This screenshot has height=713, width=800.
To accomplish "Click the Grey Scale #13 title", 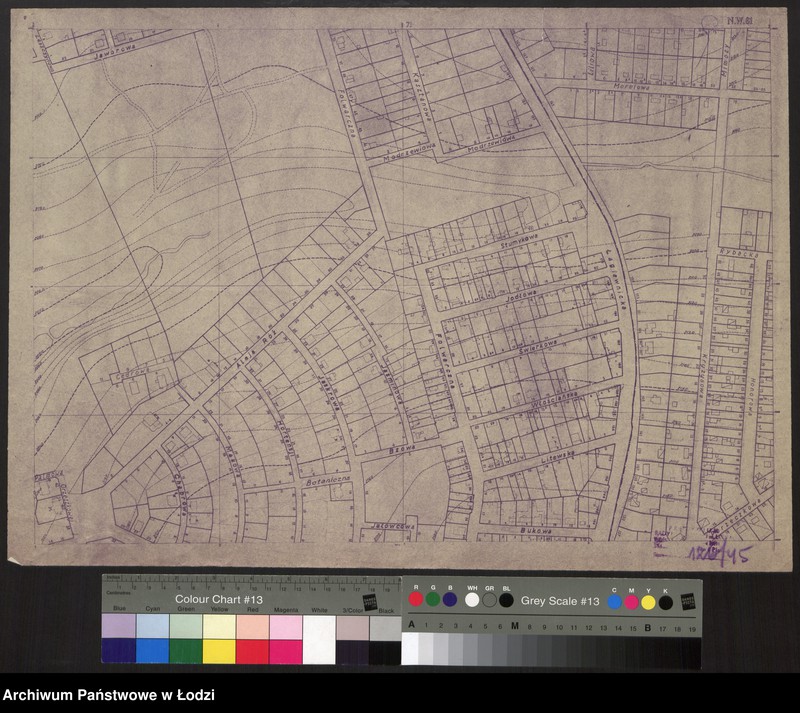I will pyautogui.click(x=560, y=601).
